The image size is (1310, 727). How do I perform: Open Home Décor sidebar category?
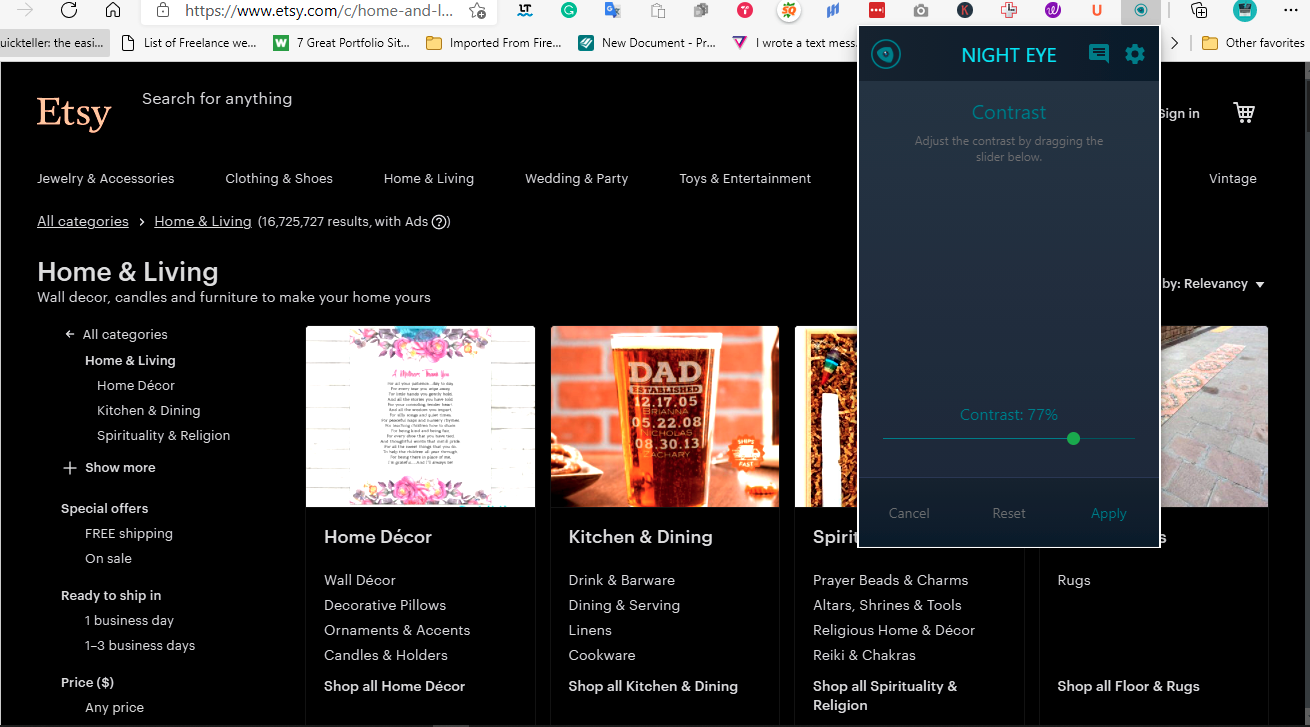(x=136, y=385)
